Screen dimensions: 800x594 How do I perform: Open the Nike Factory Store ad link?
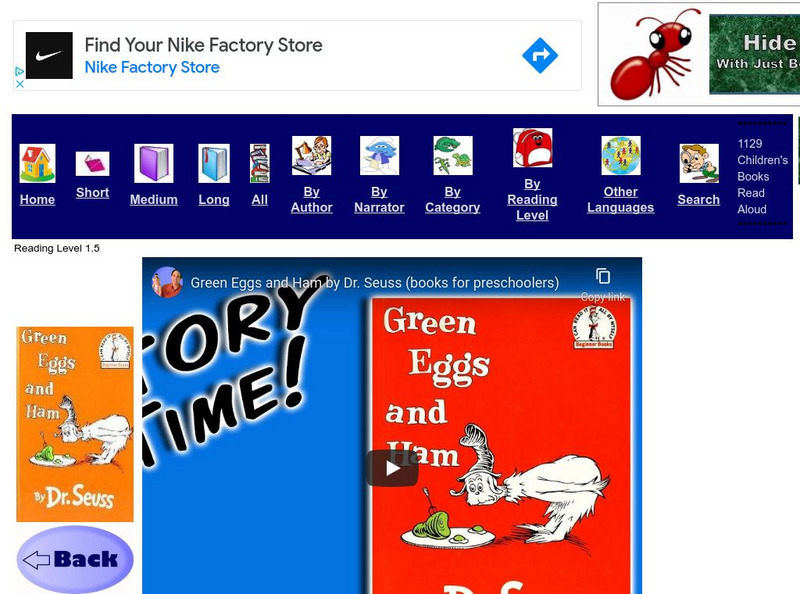point(152,67)
